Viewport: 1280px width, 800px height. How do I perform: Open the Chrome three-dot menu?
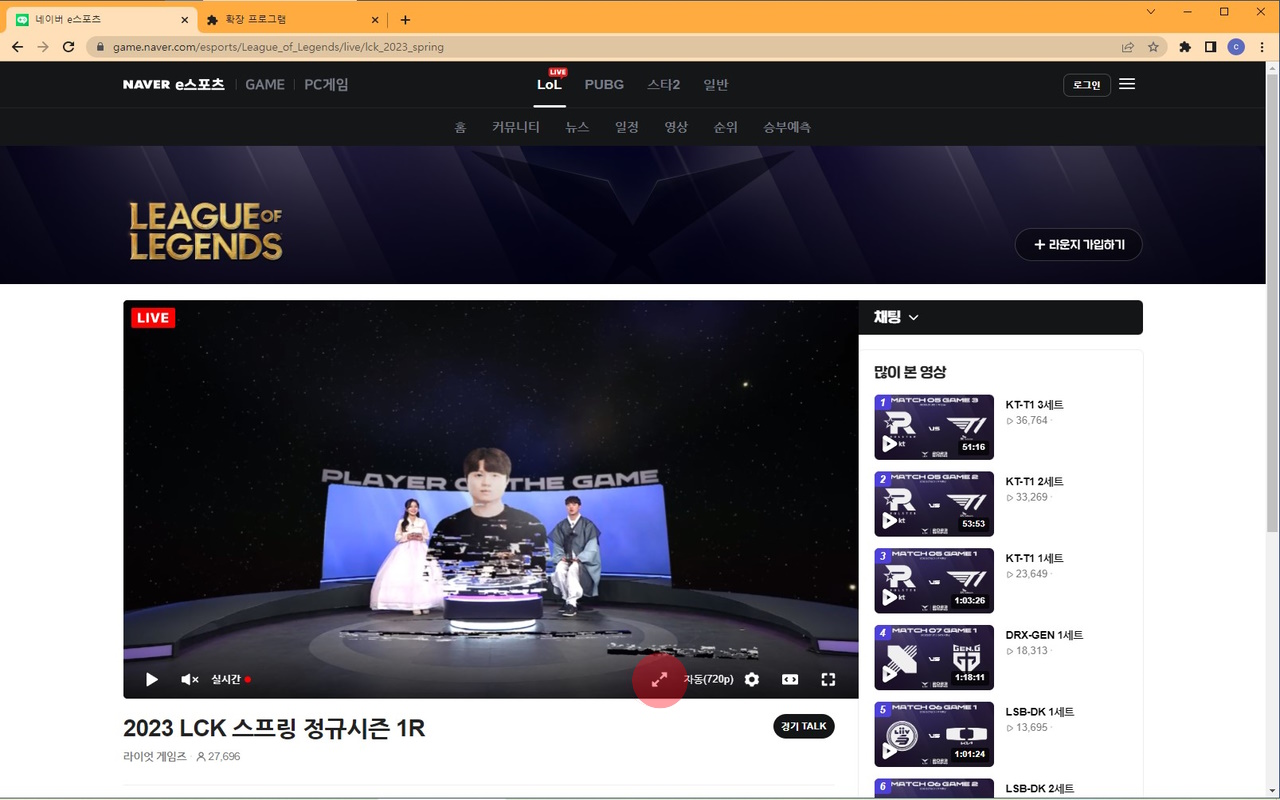(1262, 47)
